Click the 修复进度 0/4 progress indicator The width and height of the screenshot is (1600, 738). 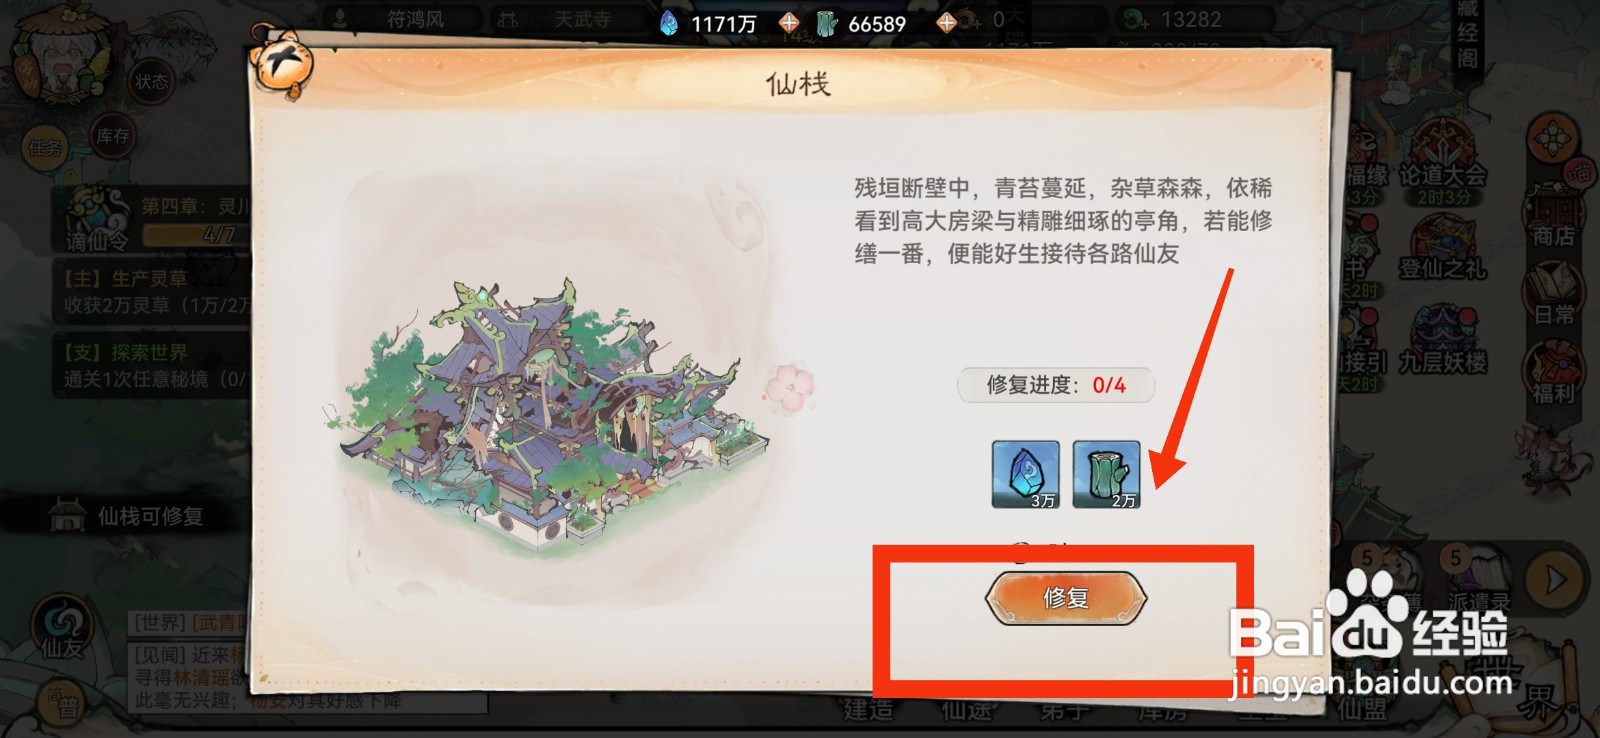coord(1056,385)
